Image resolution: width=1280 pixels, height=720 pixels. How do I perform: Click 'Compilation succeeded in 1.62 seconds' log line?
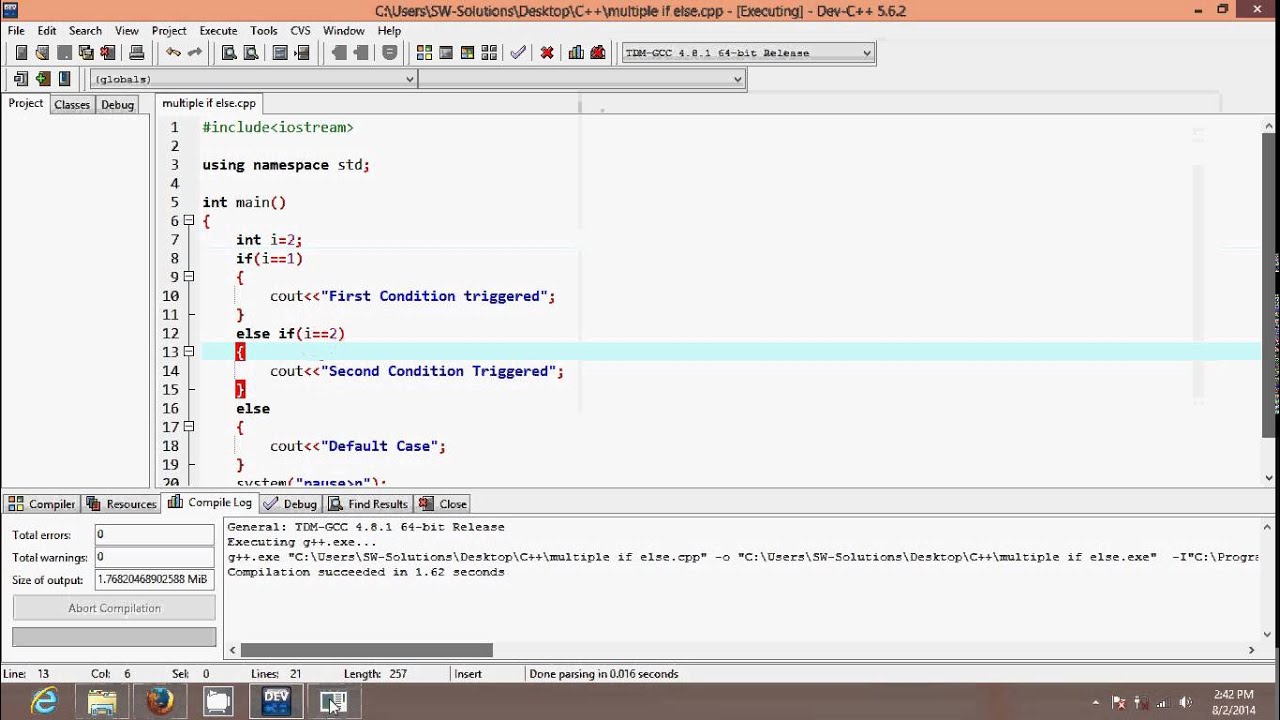point(366,572)
